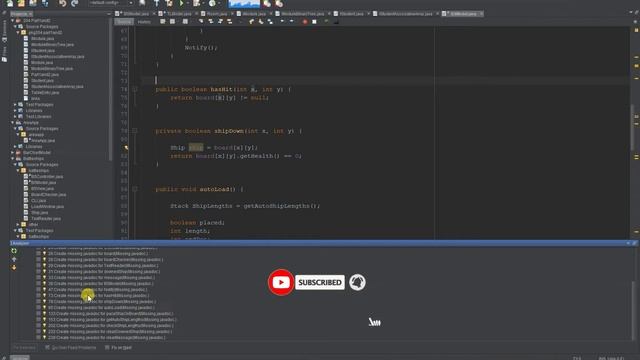The width and height of the screenshot is (640, 360).
Task: Switch to the IStudent.java editor tab
Action: click(x=351, y=14)
